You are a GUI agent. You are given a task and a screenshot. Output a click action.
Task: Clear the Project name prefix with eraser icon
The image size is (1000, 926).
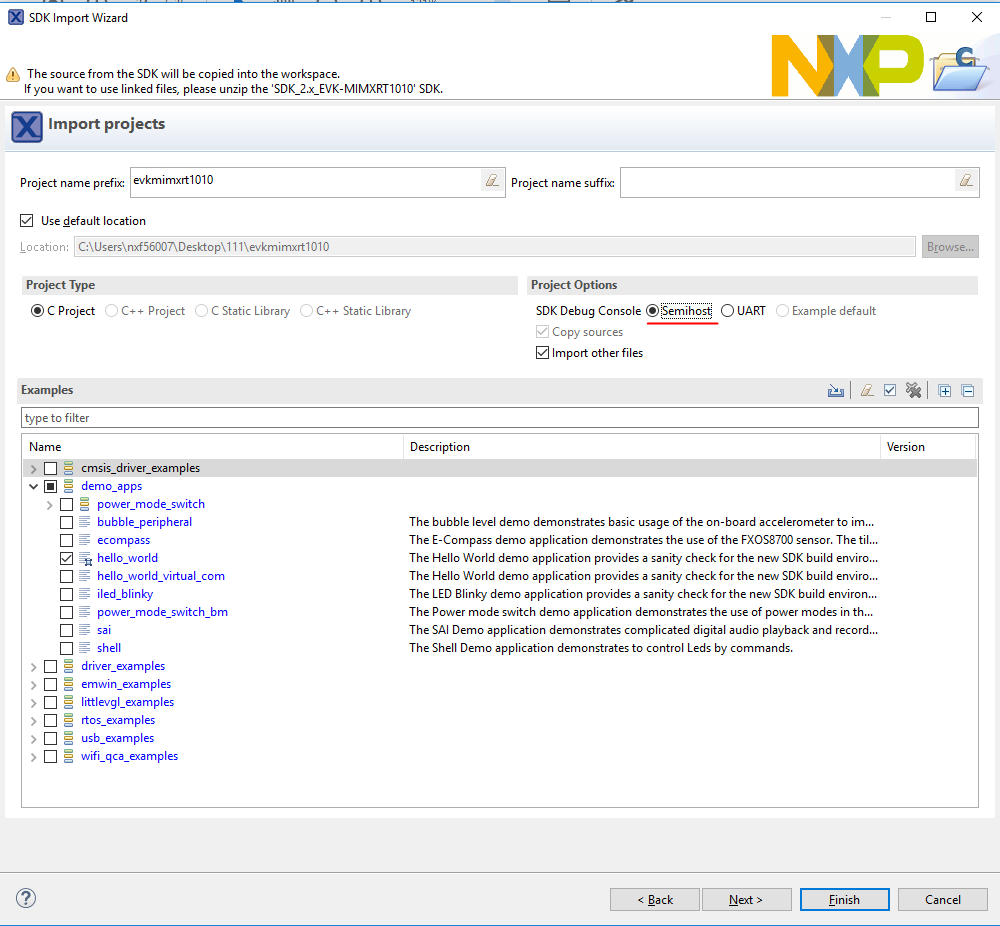pyautogui.click(x=491, y=181)
